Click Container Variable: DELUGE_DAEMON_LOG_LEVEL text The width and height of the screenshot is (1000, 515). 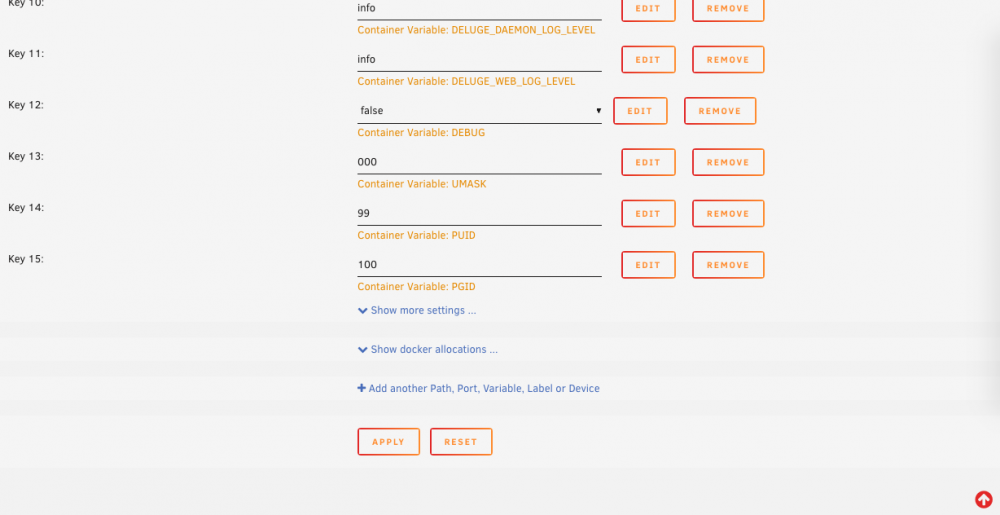pos(476,30)
